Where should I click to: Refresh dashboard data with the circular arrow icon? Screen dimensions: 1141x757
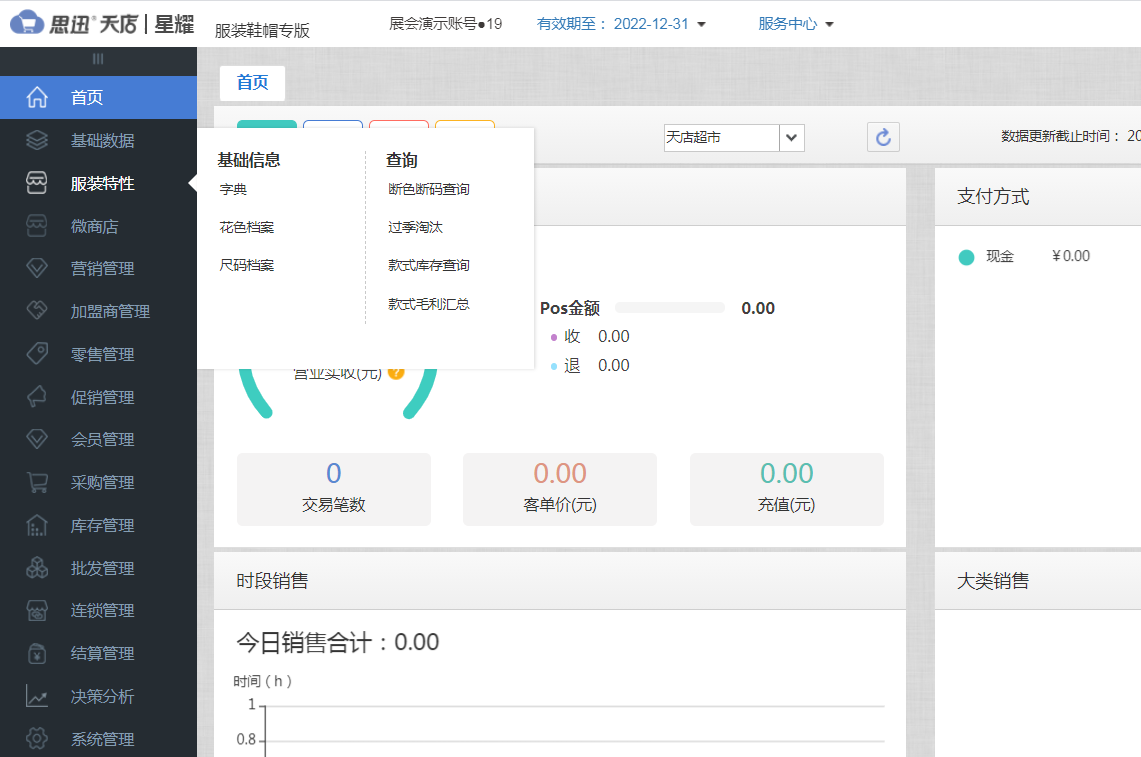click(882, 137)
